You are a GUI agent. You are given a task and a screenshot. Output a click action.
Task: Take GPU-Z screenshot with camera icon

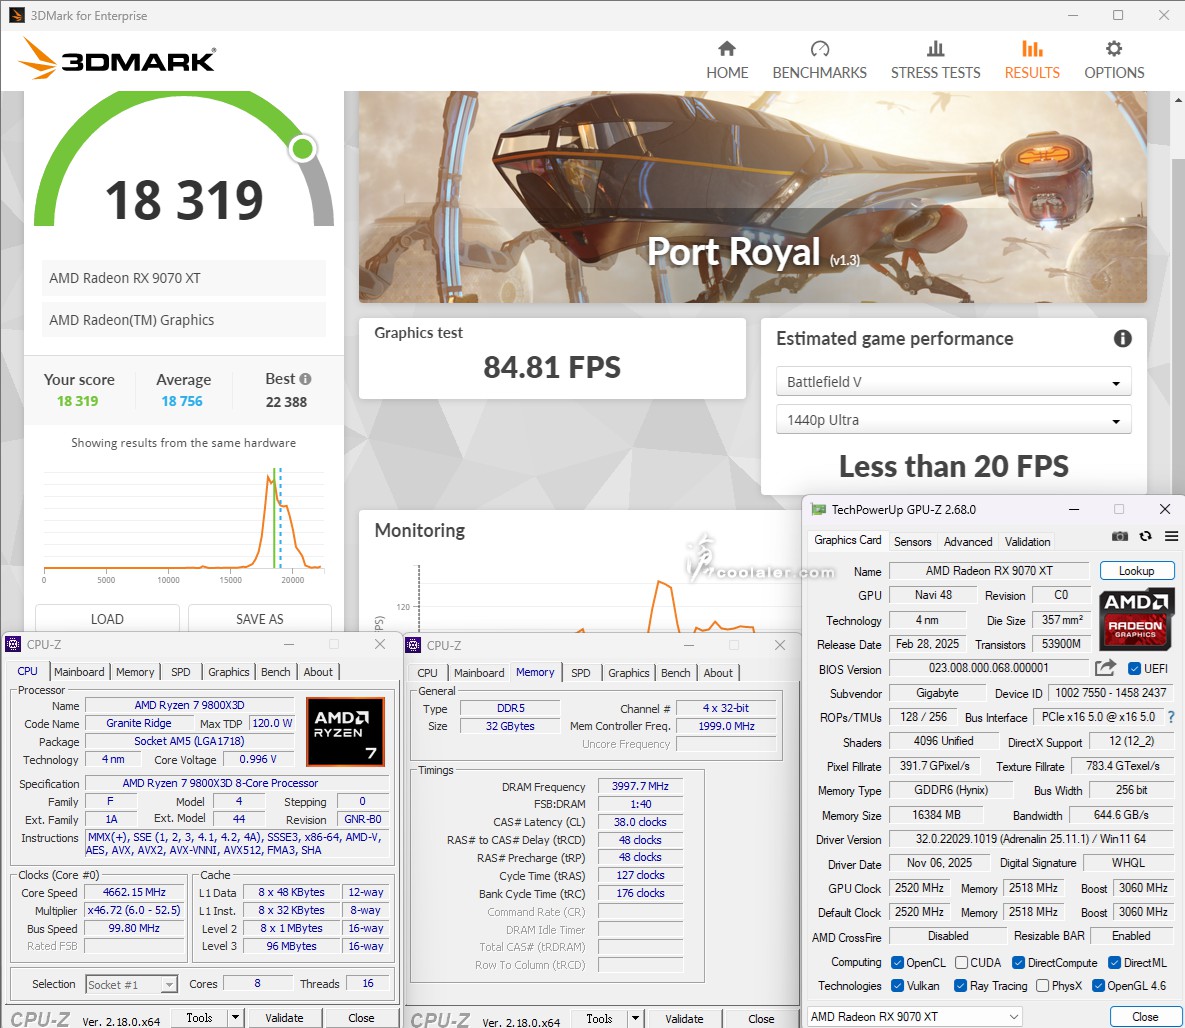pos(1120,536)
